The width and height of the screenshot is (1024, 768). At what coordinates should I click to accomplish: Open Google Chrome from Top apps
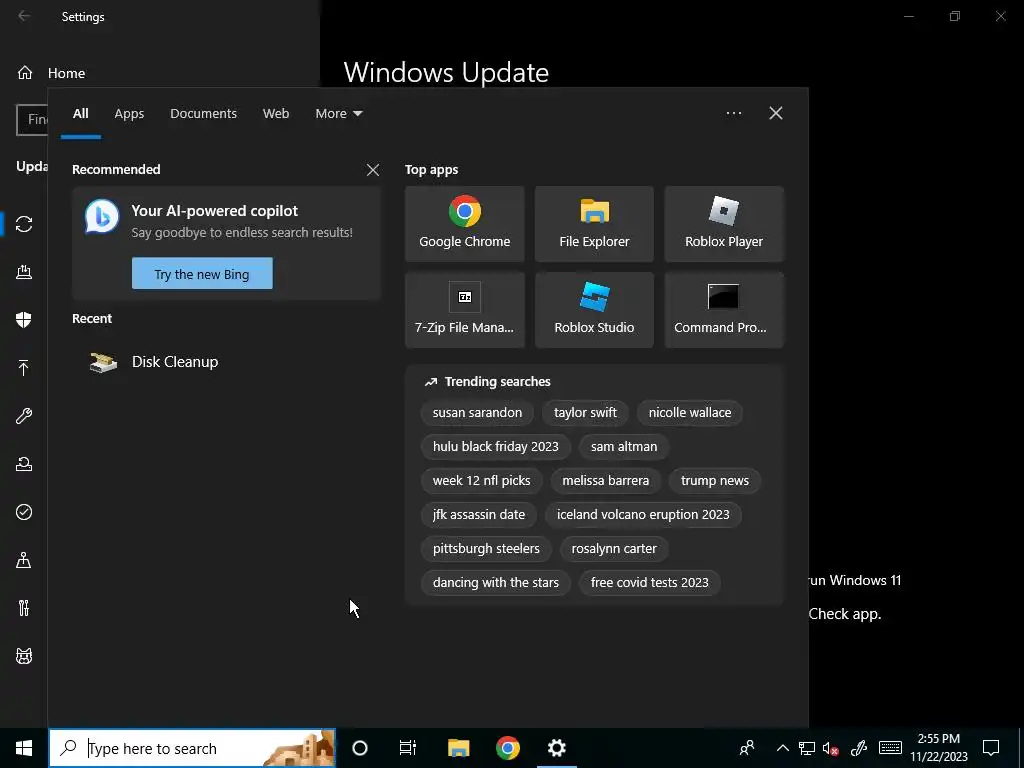[x=464, y=224]
